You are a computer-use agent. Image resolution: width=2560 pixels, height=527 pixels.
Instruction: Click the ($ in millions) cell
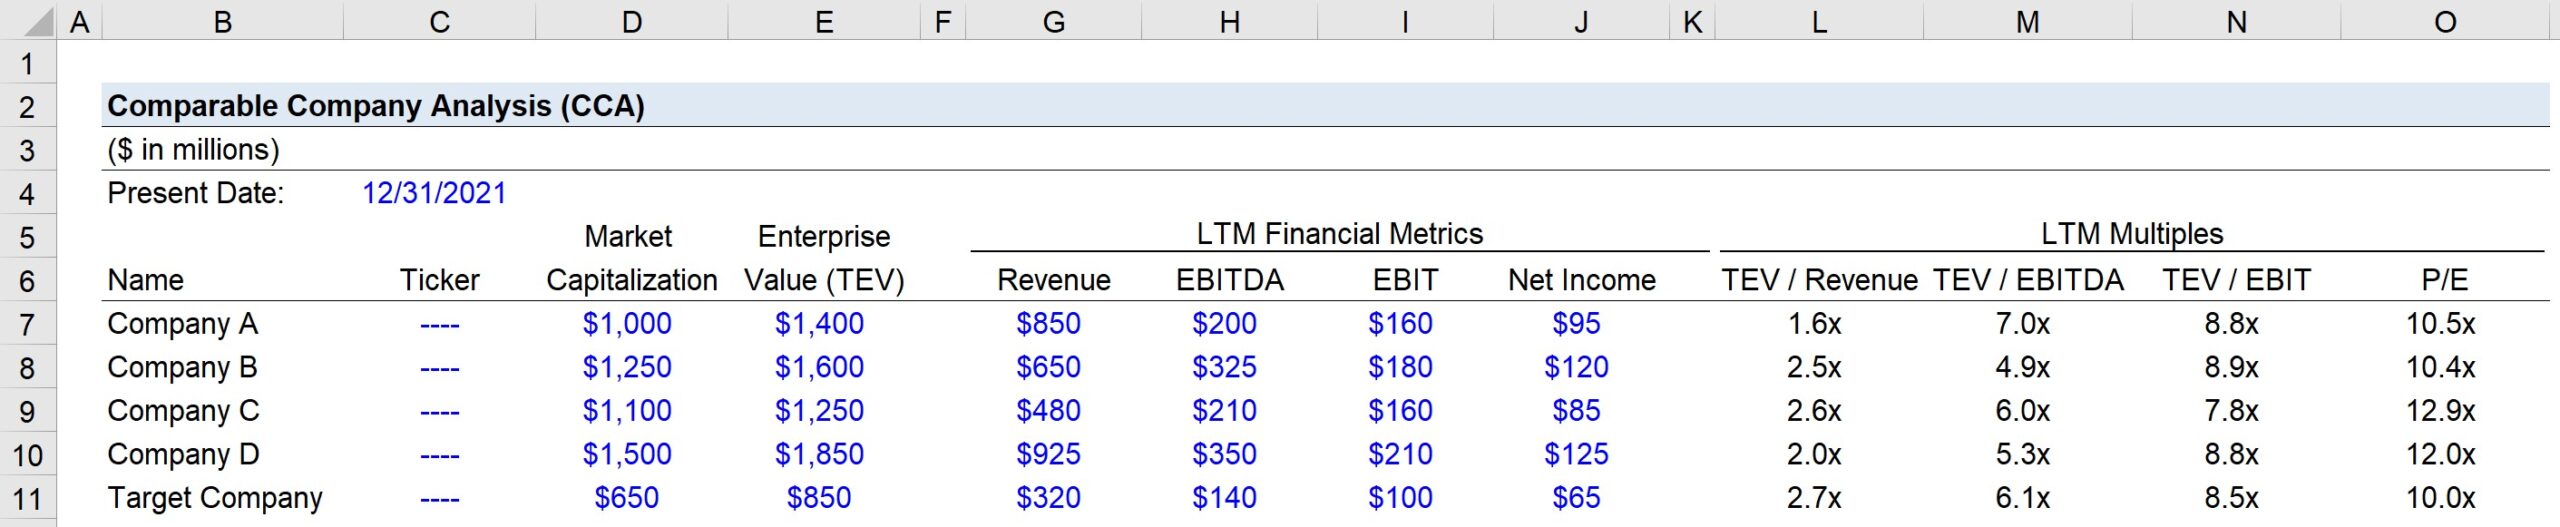(x=194, y=150)
